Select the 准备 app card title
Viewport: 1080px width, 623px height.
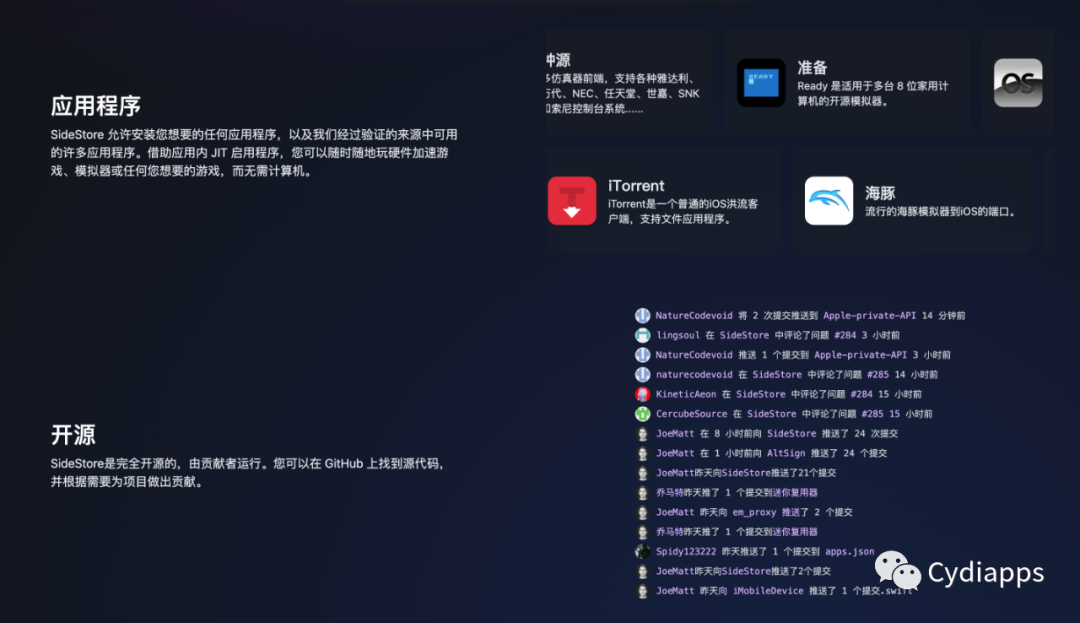tap(812, 67)
